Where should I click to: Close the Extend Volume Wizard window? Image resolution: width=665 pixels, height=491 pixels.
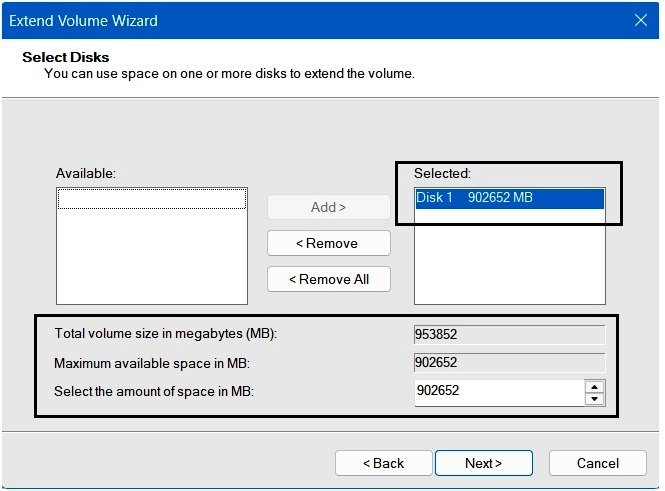(641, 20)
